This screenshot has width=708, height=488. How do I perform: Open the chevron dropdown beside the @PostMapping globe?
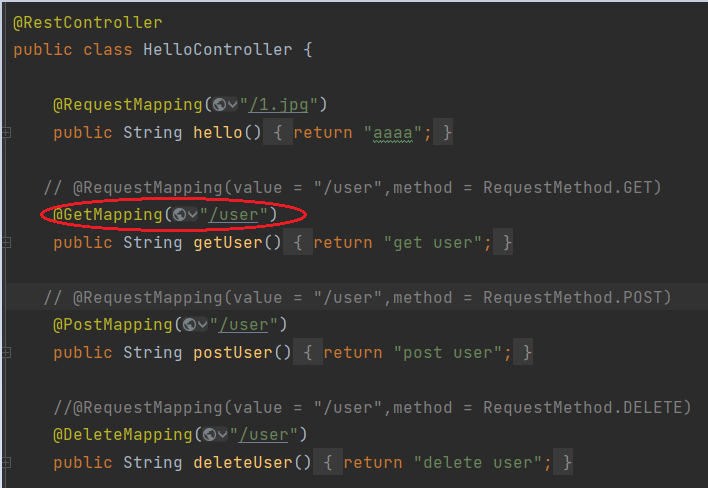tap(203, 325)
